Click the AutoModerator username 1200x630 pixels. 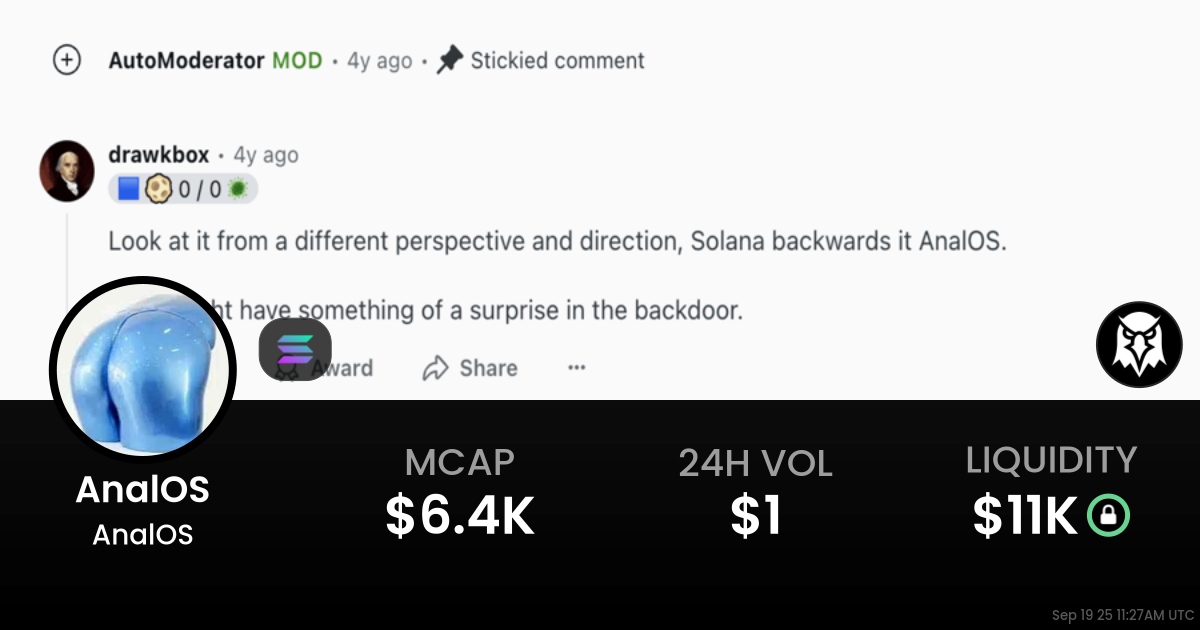[x=186, y=60]
